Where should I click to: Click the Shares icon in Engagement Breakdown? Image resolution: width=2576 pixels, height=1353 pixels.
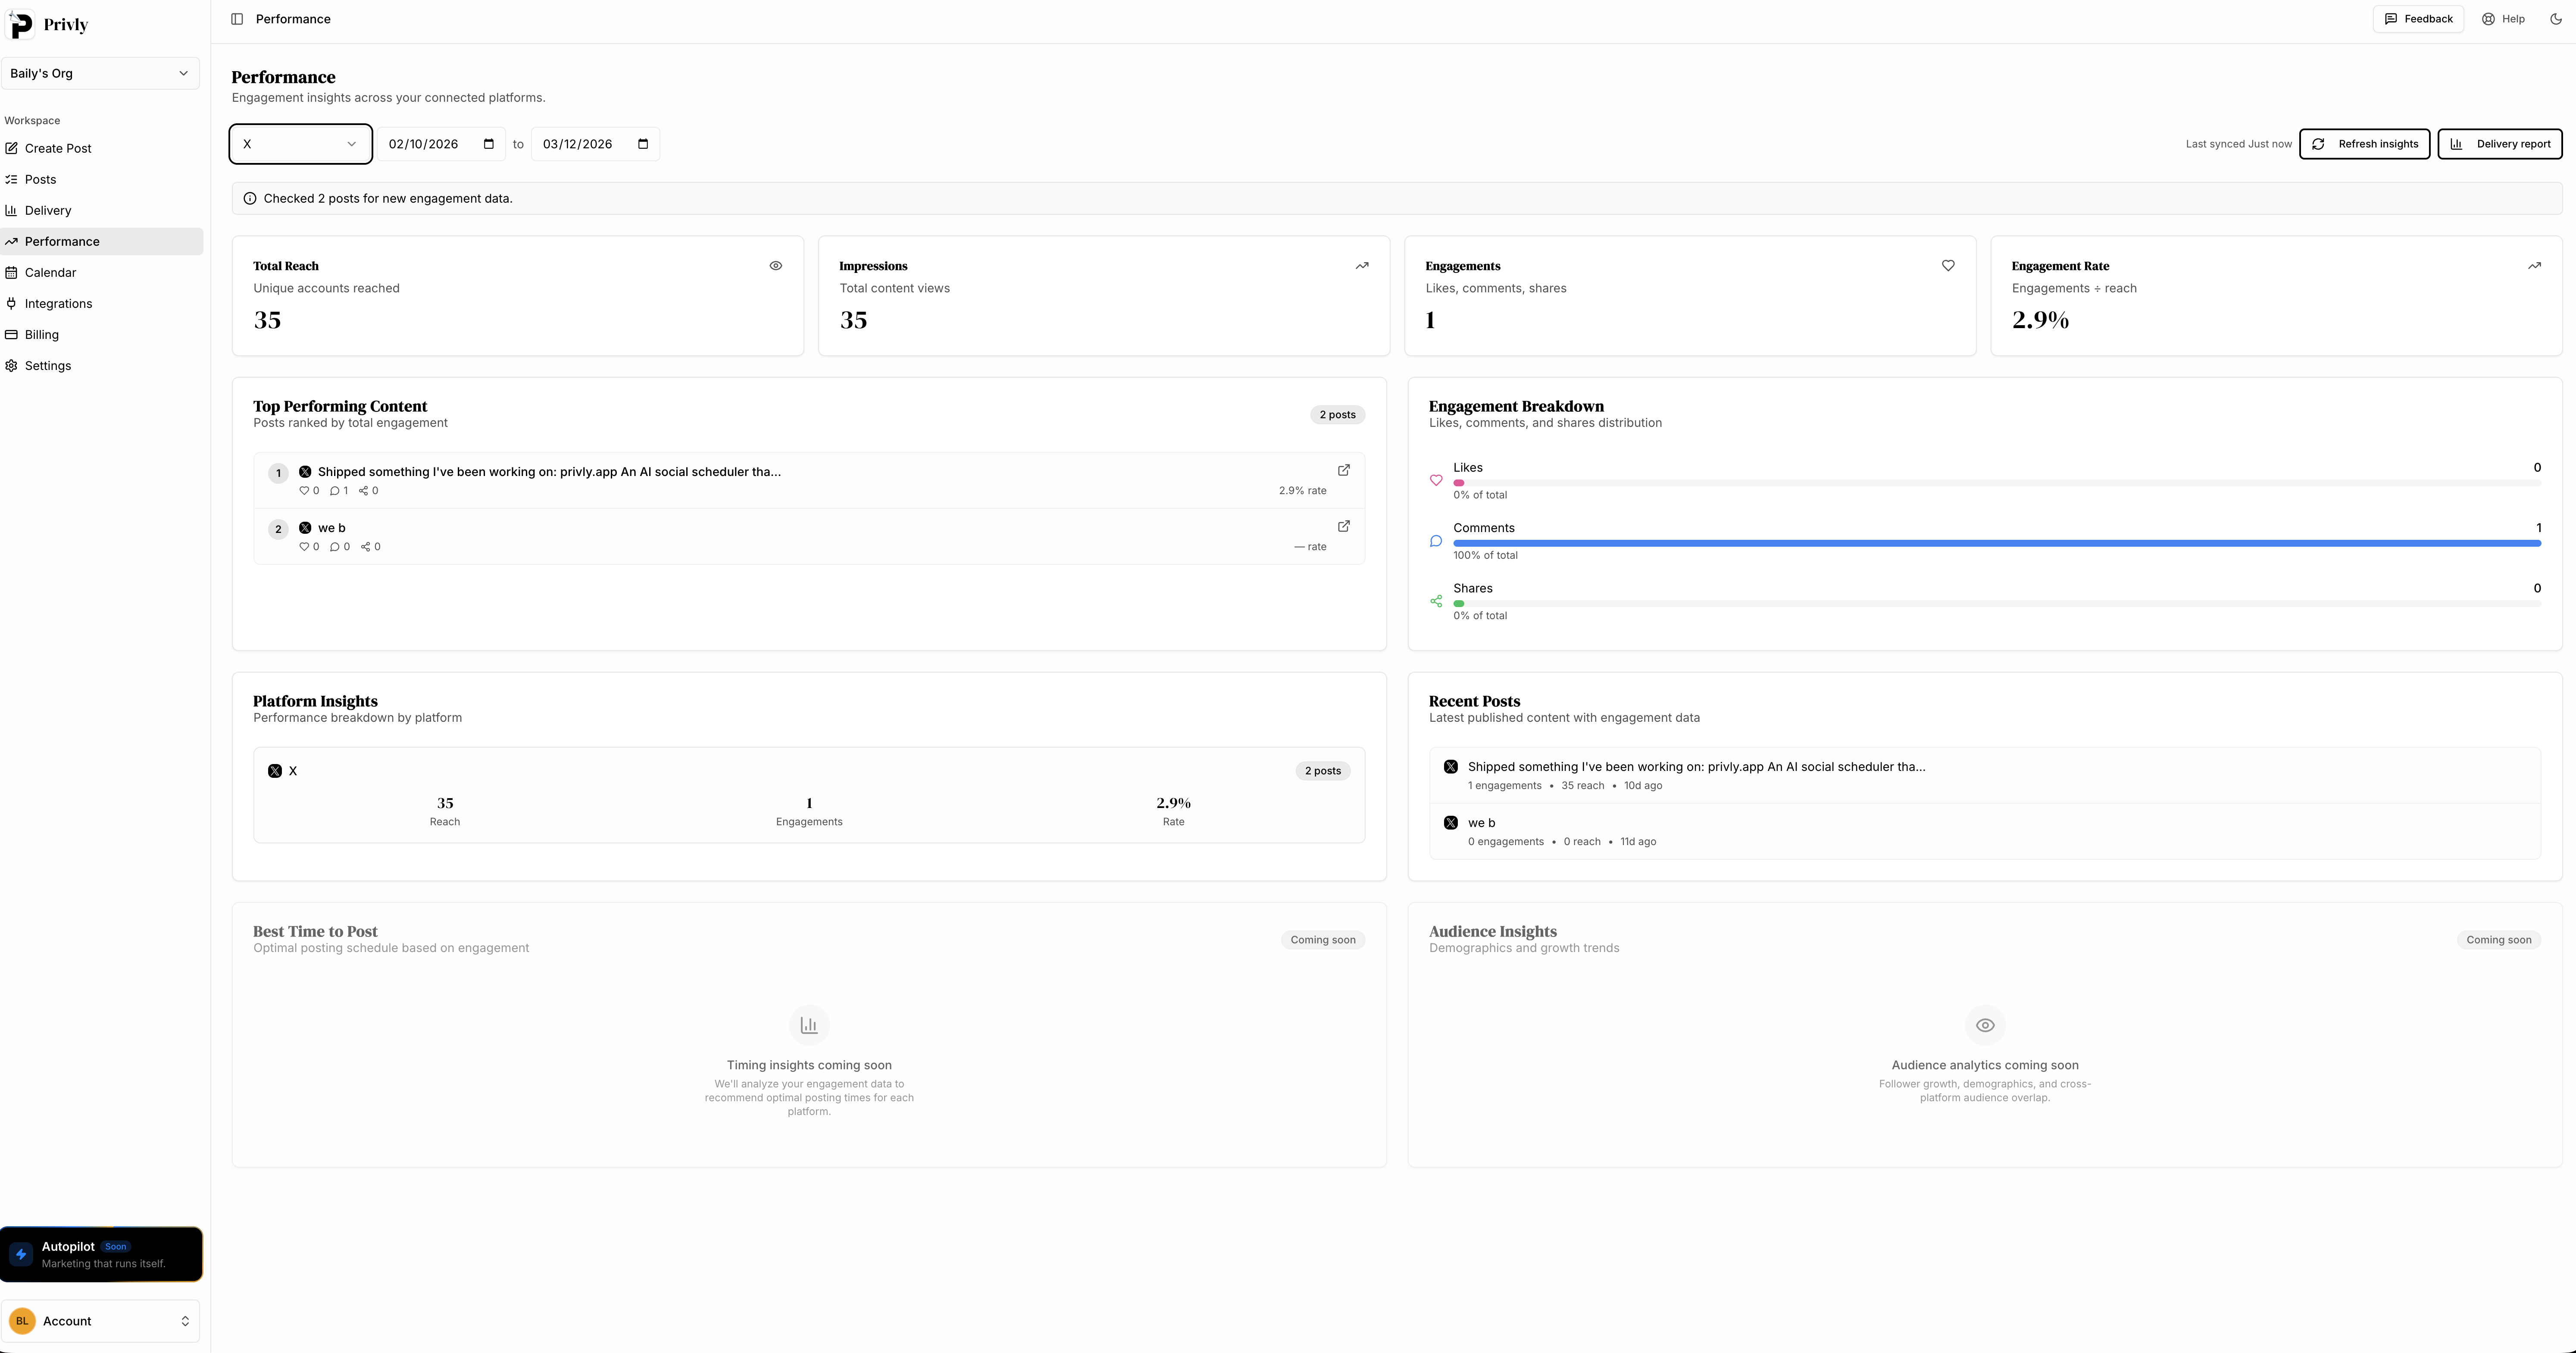point(1436,601)
